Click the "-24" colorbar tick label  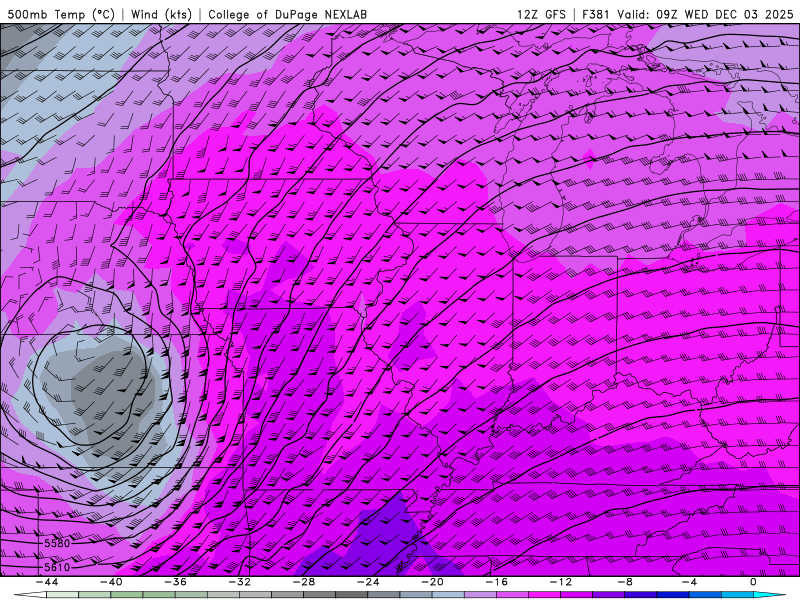368,582
